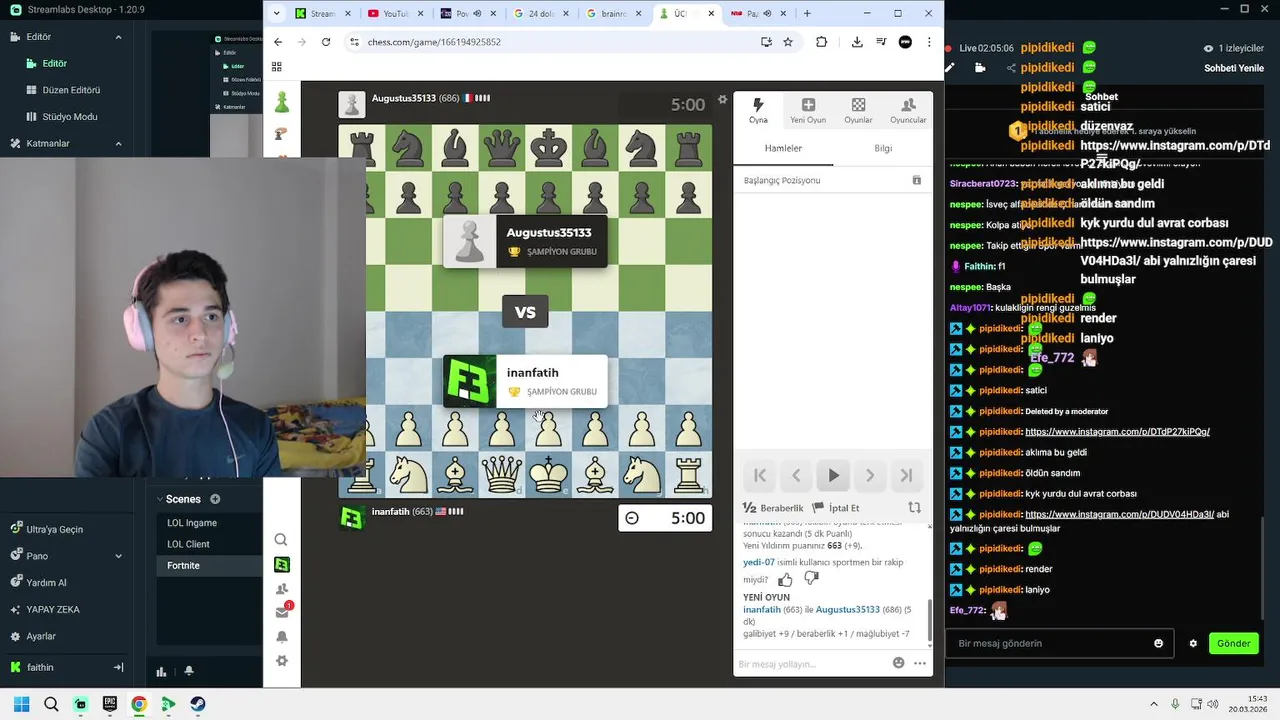Image resolution: width=1280 pixels, height=720 pixels.
Task: Switch to the YouTube browser tab
Action: click(x=396, y=14)
